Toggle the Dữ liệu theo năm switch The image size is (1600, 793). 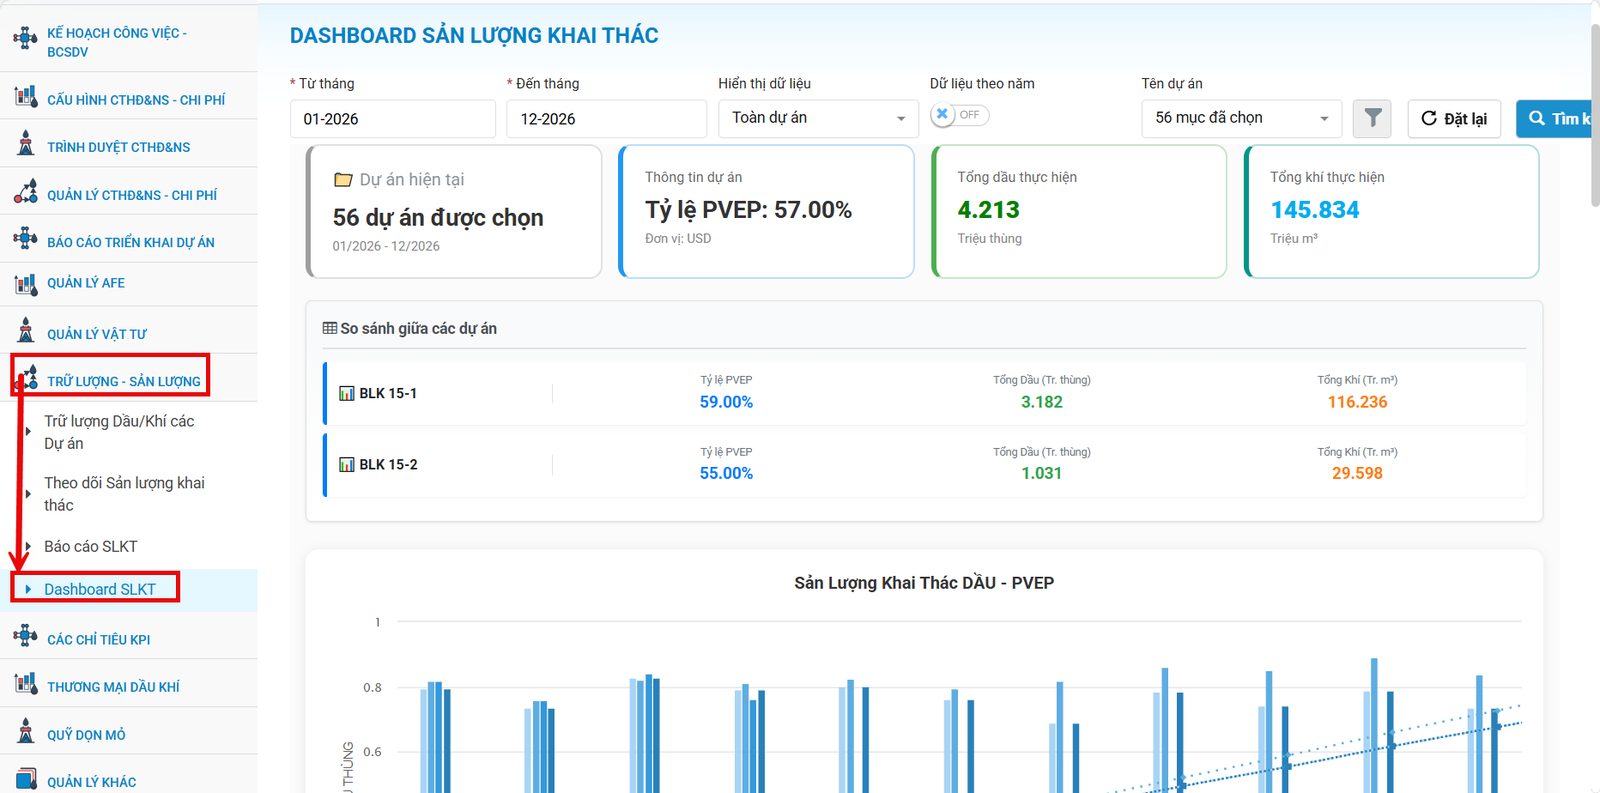959,115
